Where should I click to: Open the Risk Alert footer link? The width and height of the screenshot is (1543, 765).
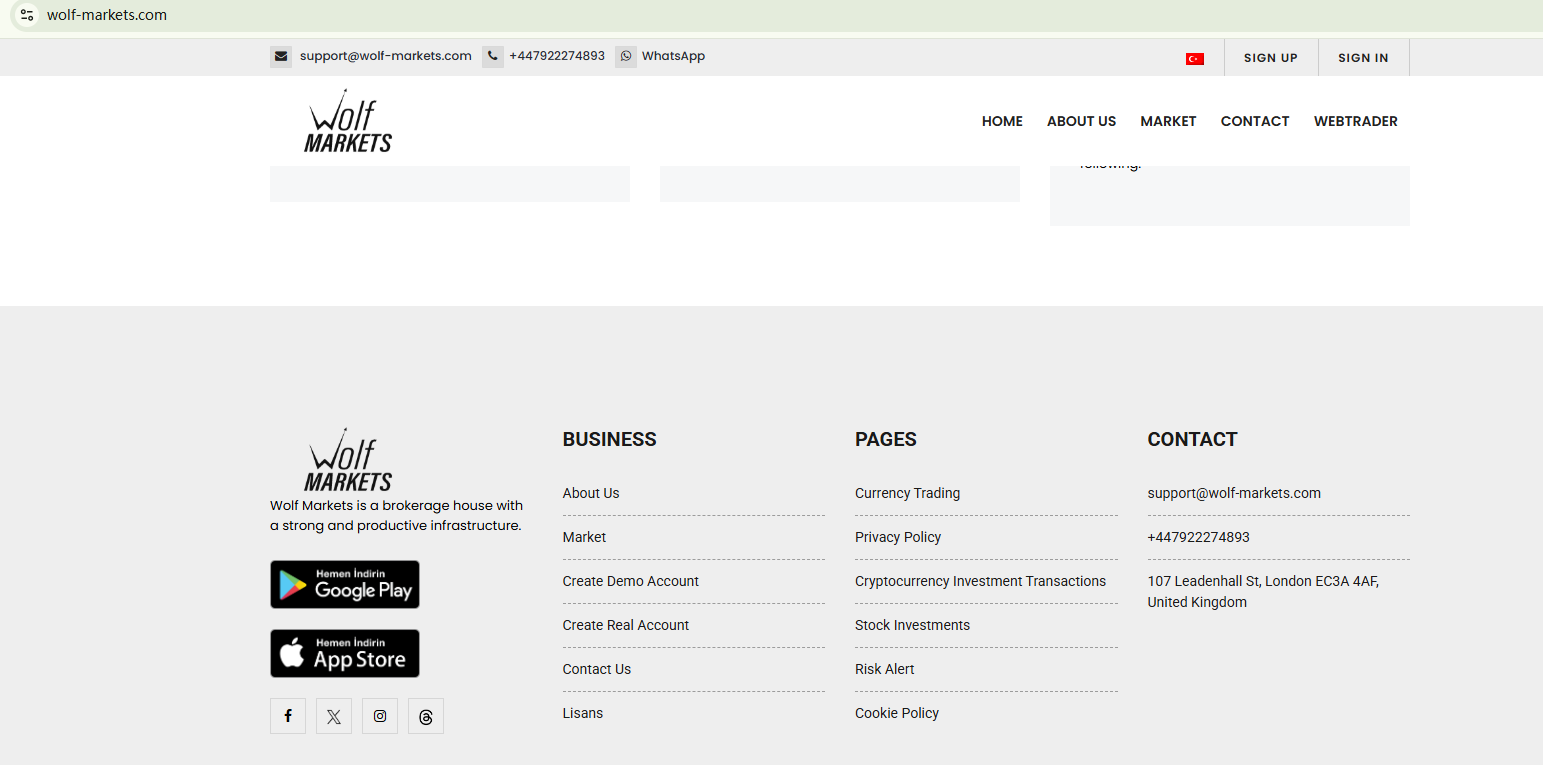pos(884,669)
